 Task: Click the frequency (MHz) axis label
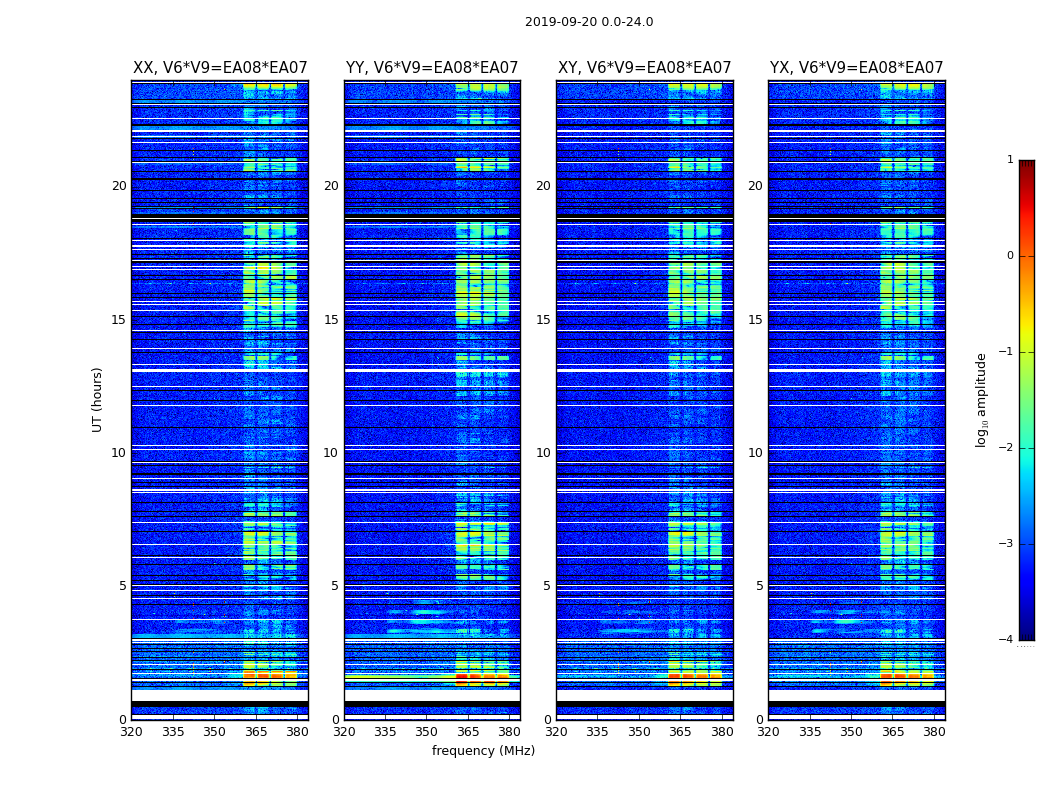pos(483,751)
